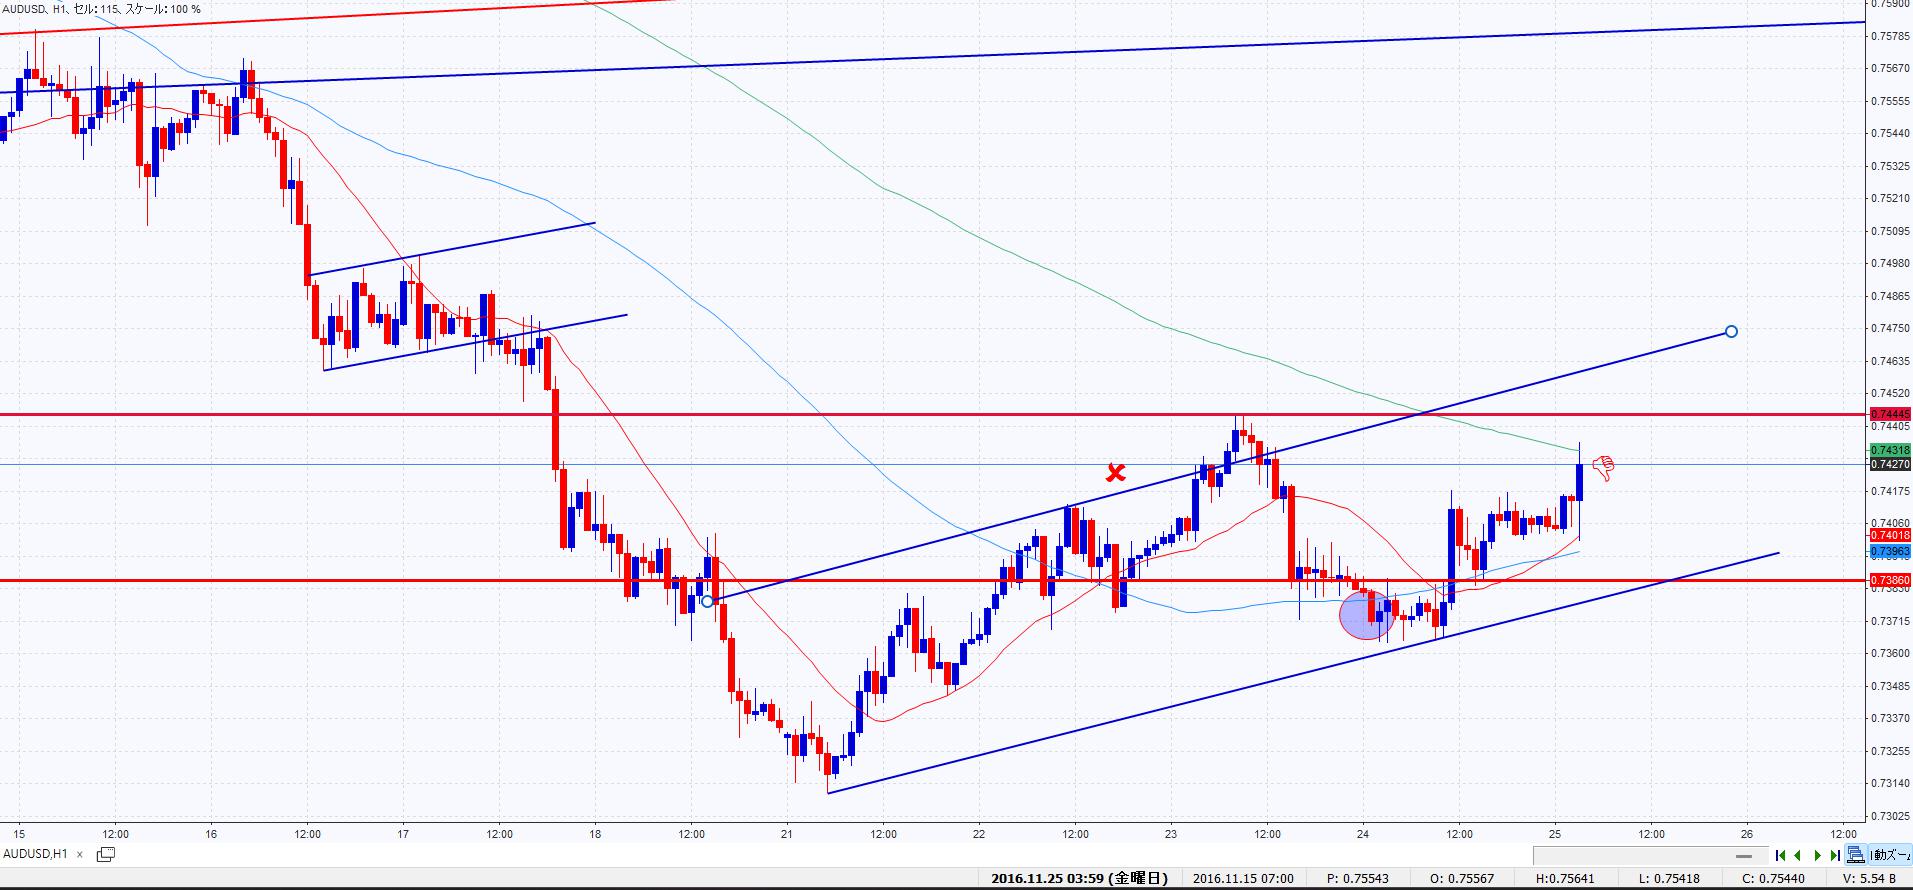Click the black 0.74270 current price label
Screen dimensions: 1913x890
[x=1890, y=464]
